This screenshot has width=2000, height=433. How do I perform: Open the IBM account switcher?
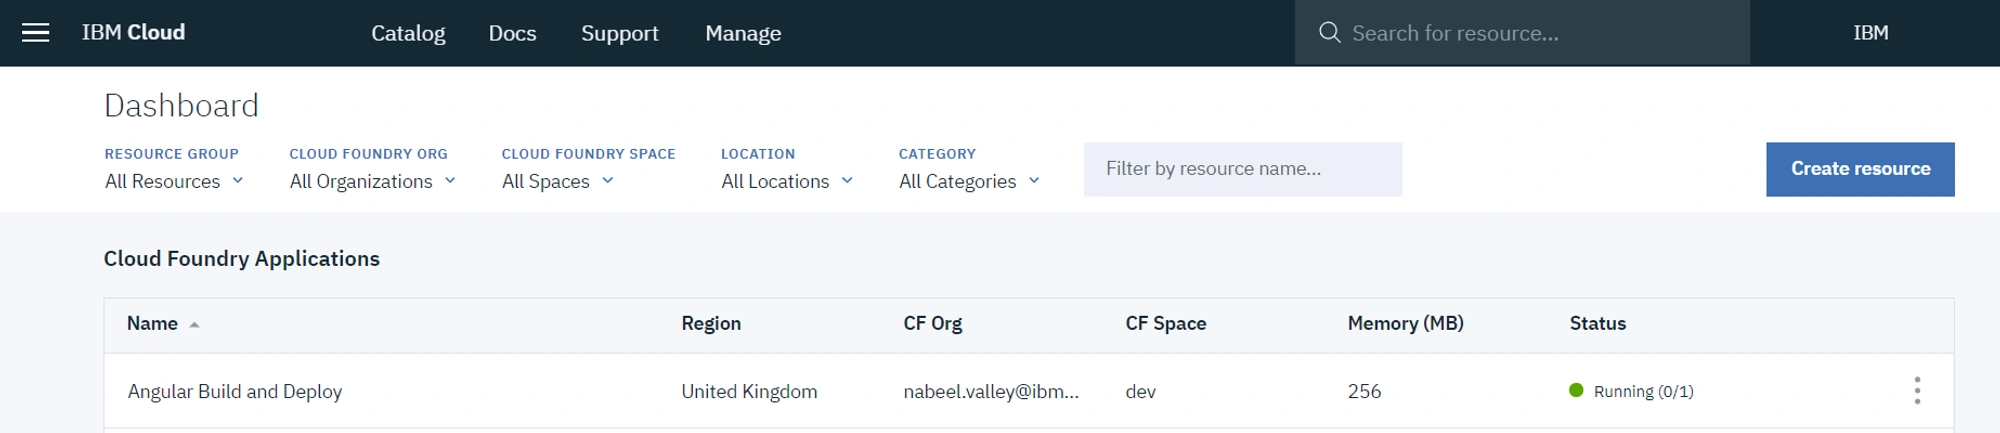pos(1871,33)
